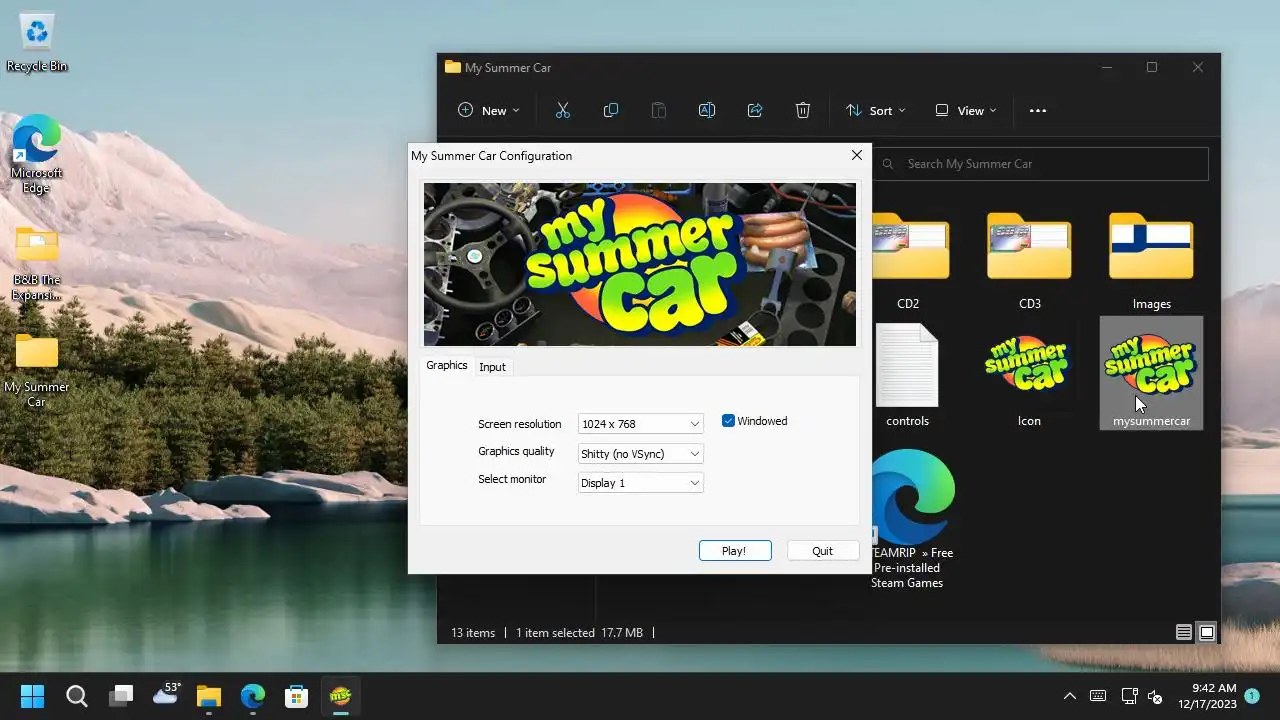1280x720 pixels.
Task: Open the See more ellipsis menu in Explorer
Action: [1038, 110]
